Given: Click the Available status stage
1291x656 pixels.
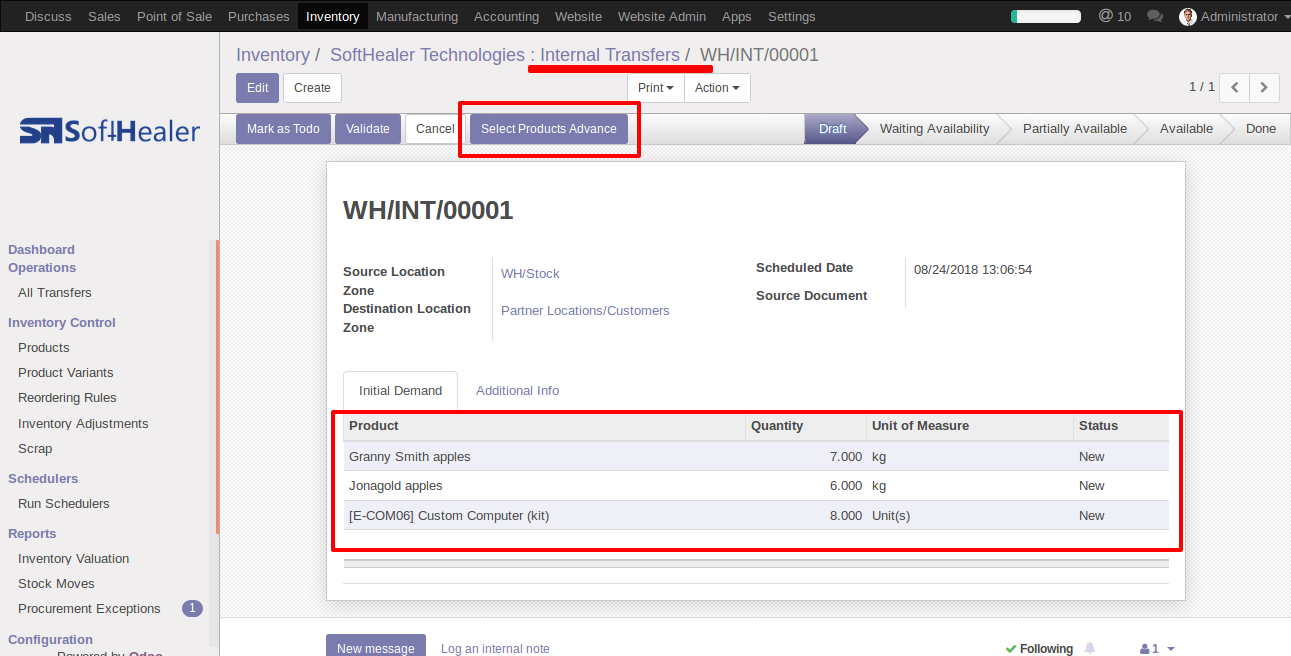Looking at the screenshot, I should click(1186, 129).
